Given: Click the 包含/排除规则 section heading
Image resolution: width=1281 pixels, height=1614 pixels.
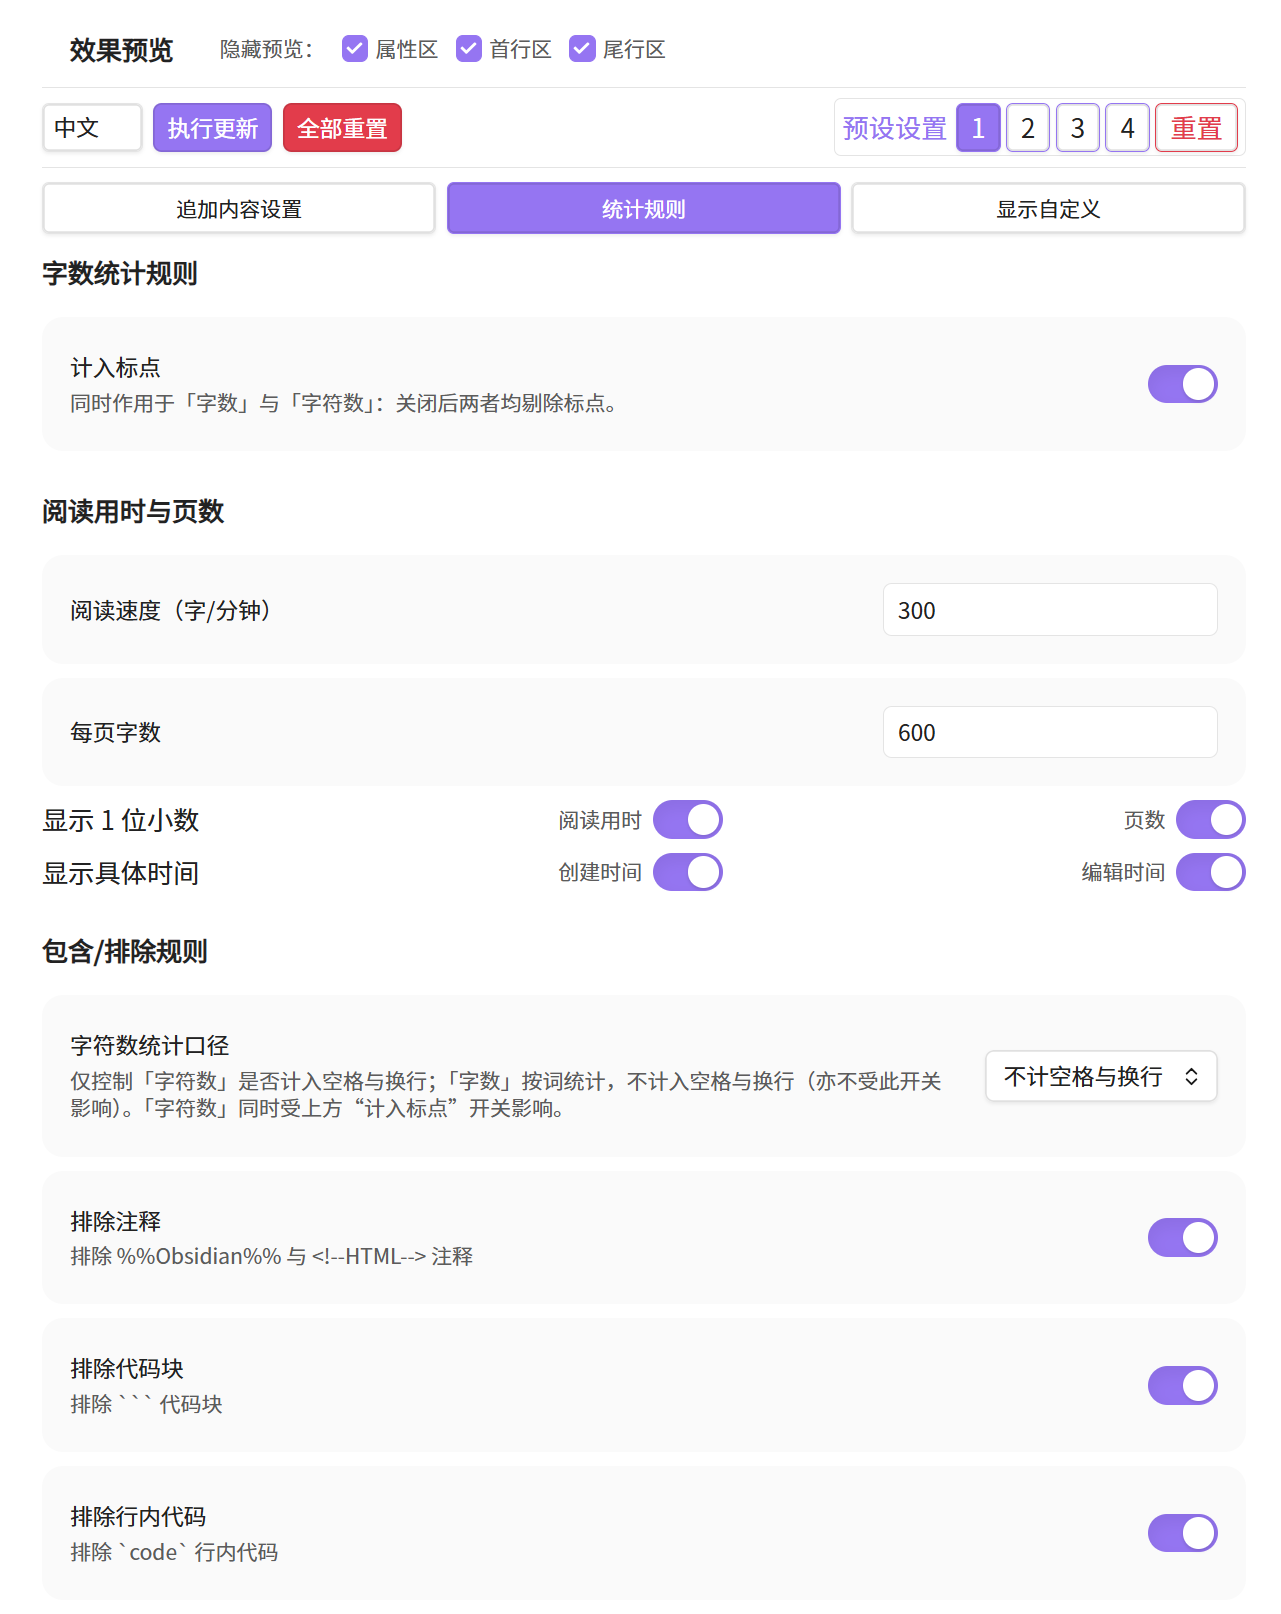Looking at the screenshot, I should tap(125, 951).
